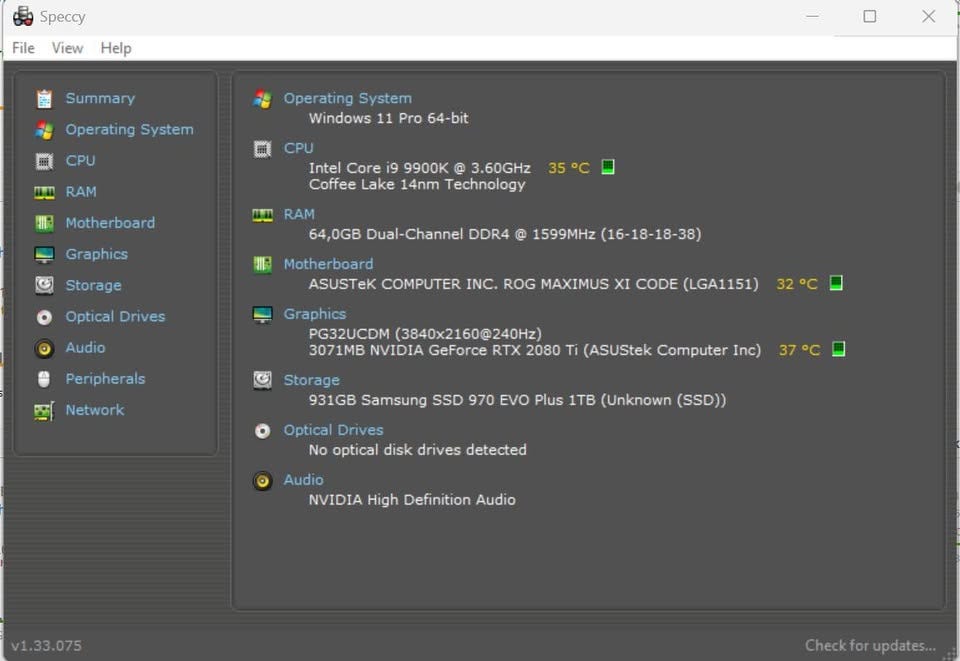Open the Help menu
This screenshot has height=661, width=960.
pyautogui.click(x=116, y=48)
